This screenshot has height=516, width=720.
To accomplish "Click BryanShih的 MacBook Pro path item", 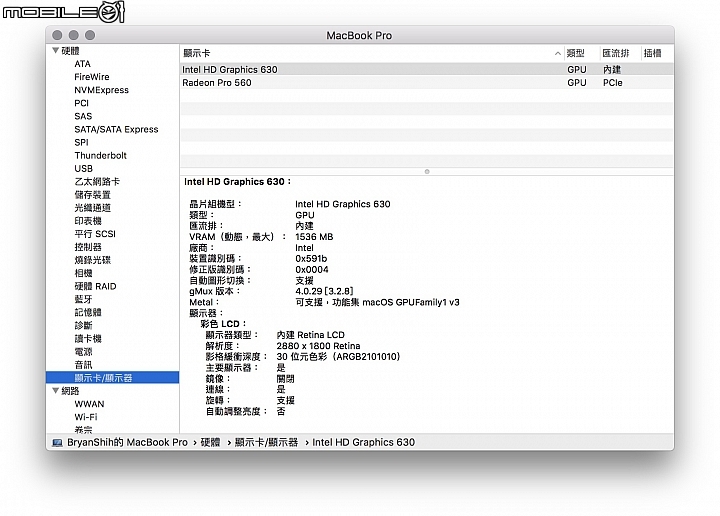I will click(x=127, y=443).
